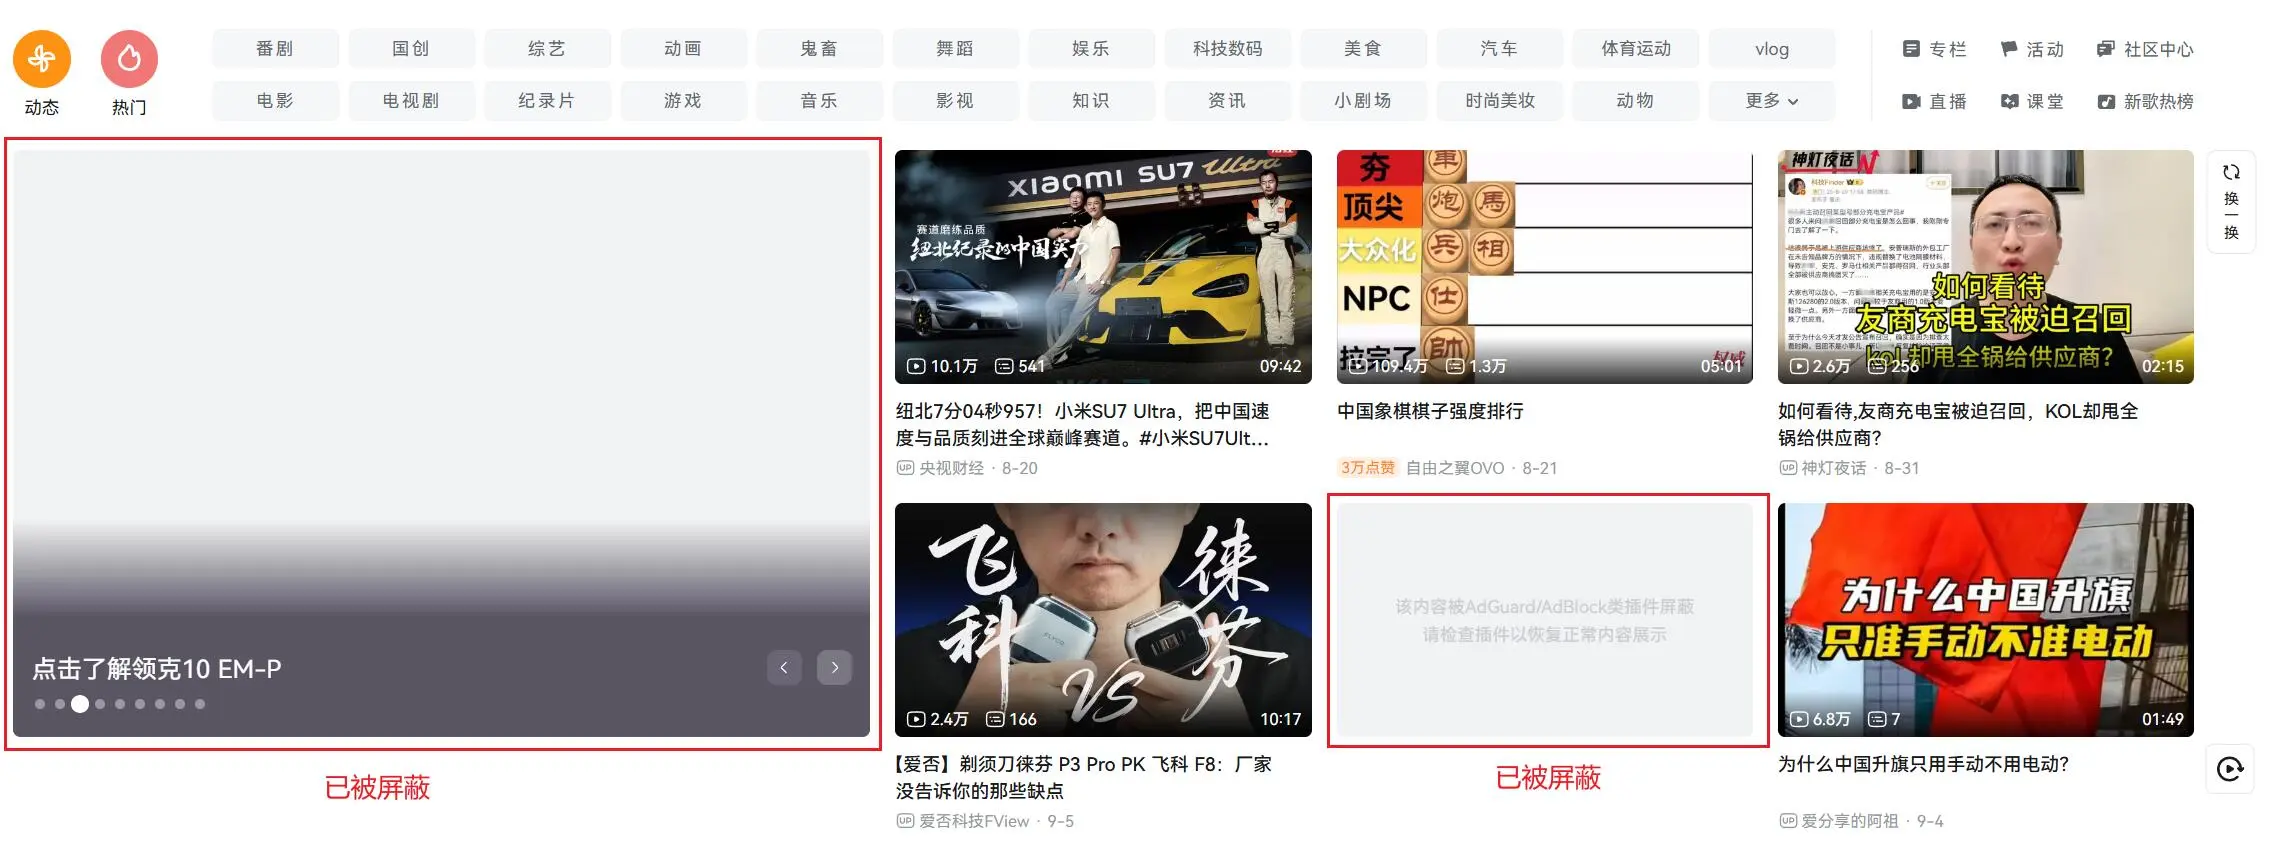Show the next carousel banner arrow
The width and height of the screenshot is (2281, 842).
pyautogui.click(x=834, y=667)
